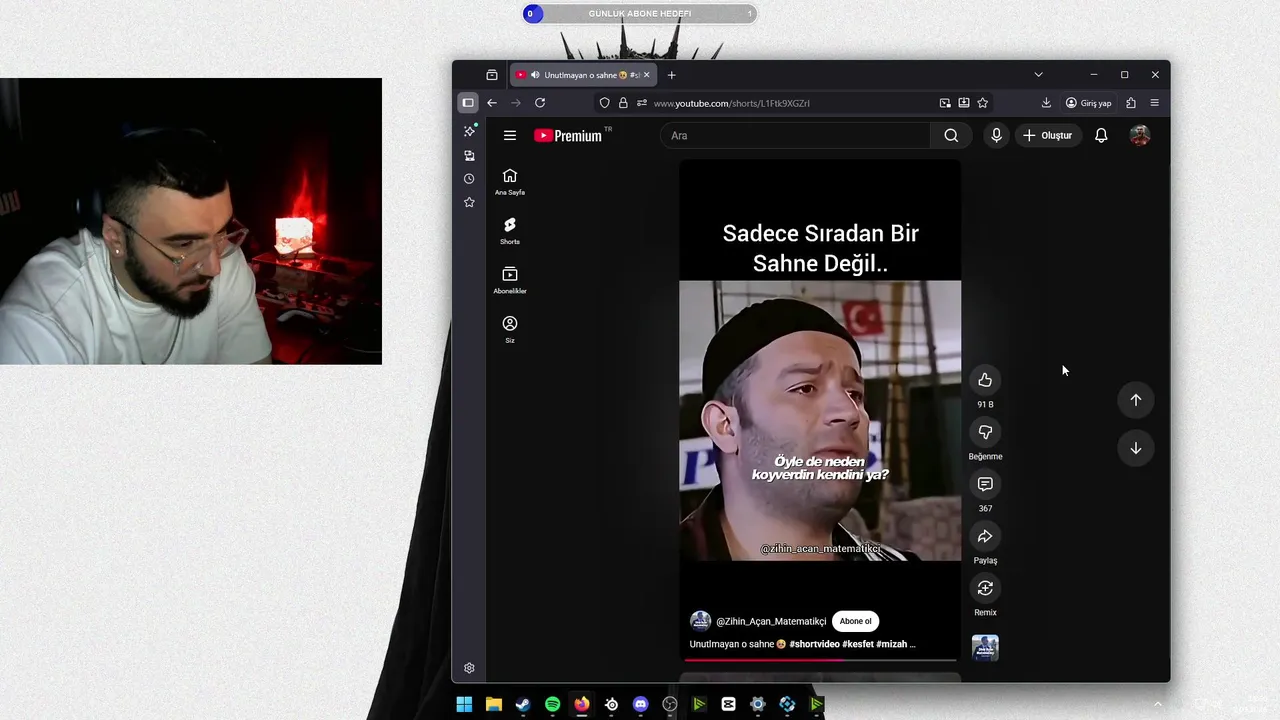Open Firefox downloads panel

(x=1046, y=103)
